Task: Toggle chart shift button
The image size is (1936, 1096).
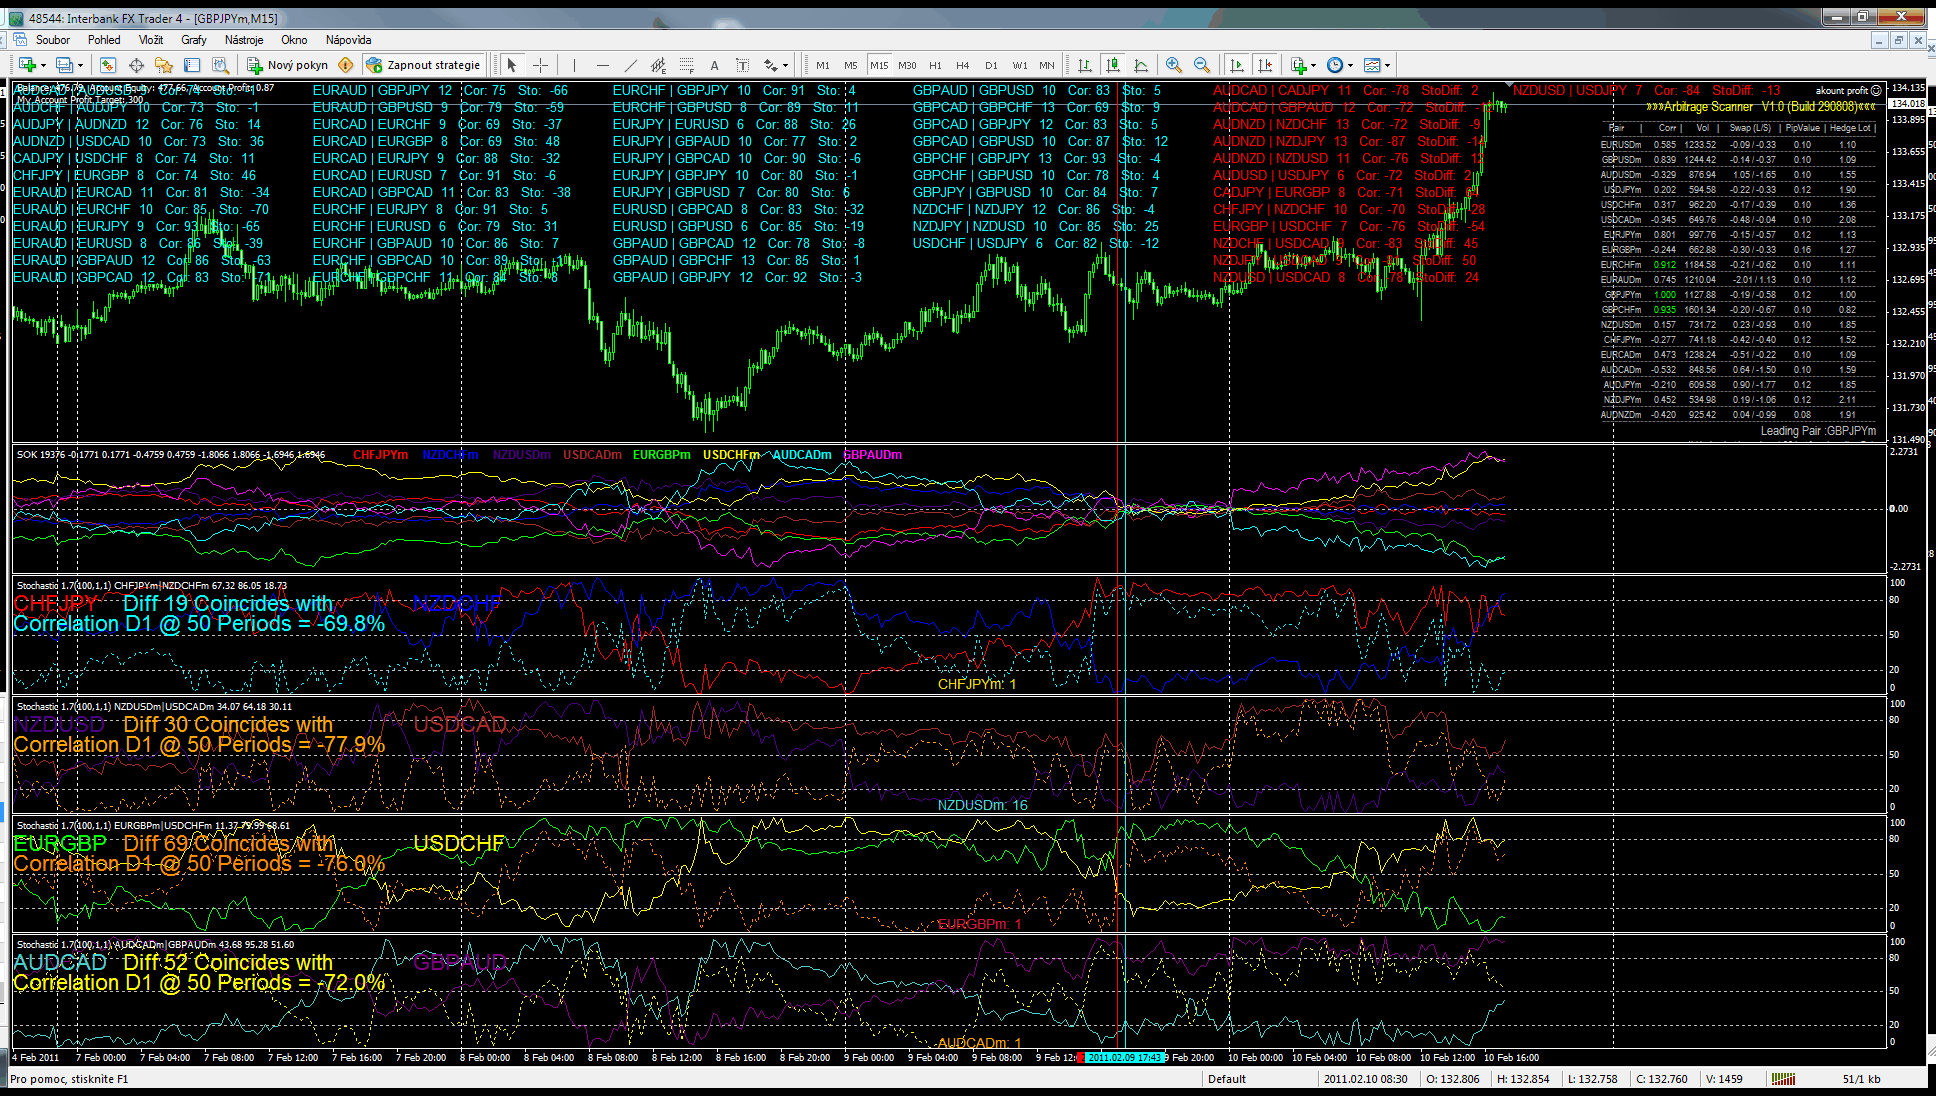Action: [x=1265, y=65]
